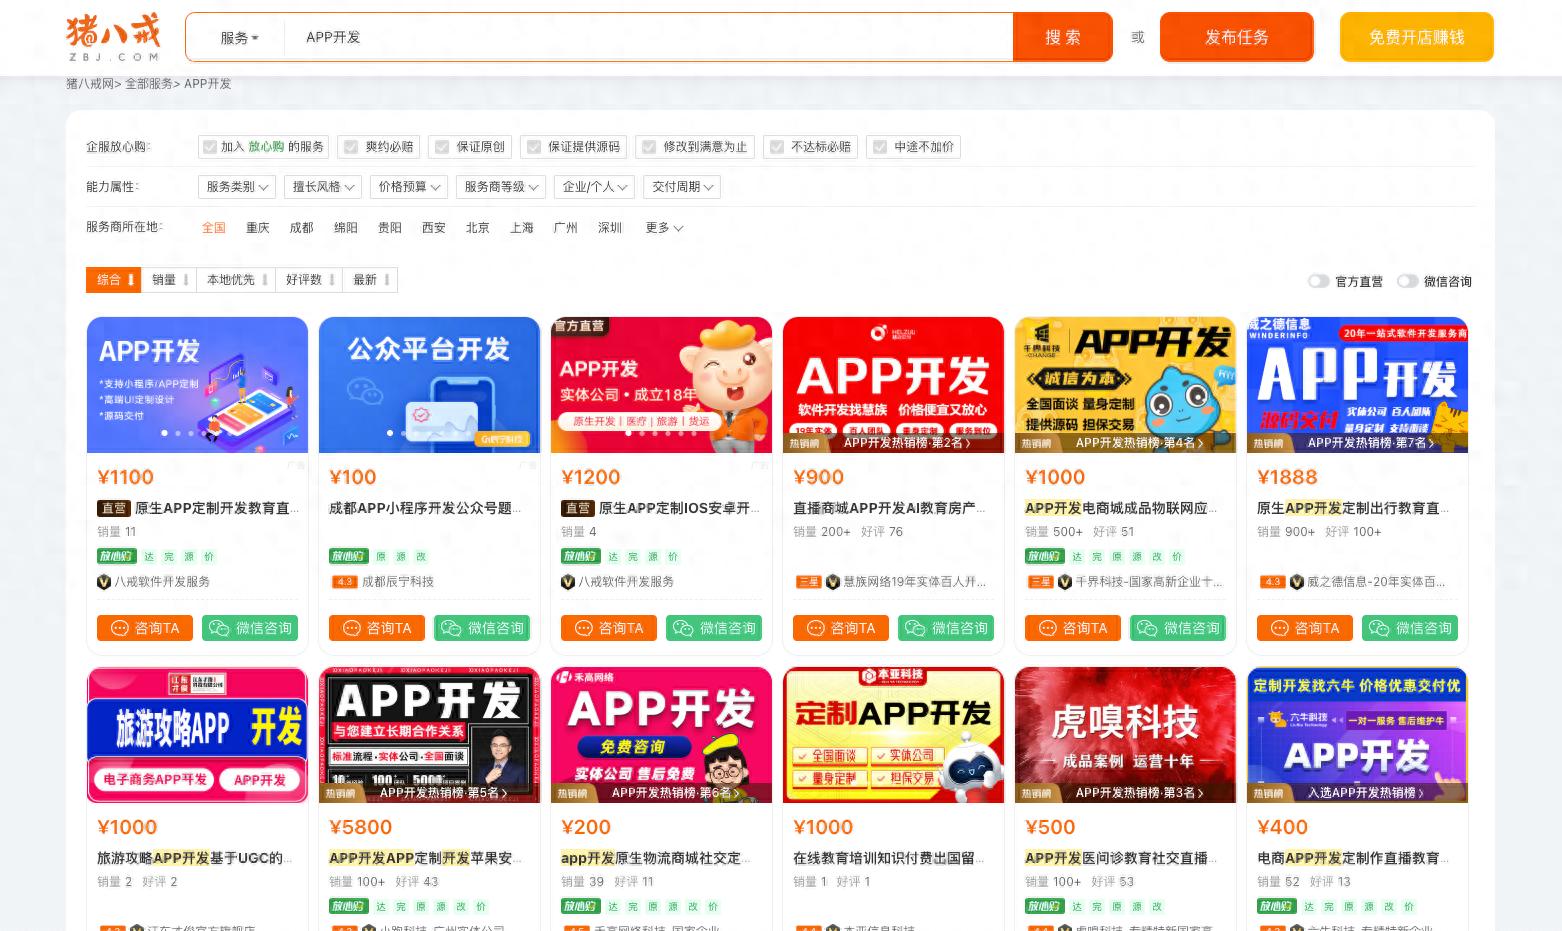The height and width of the screenshot is (931, 1562).
Task: Click the WeChat icon in a 微信咨询 button
Action: point(219,628)
